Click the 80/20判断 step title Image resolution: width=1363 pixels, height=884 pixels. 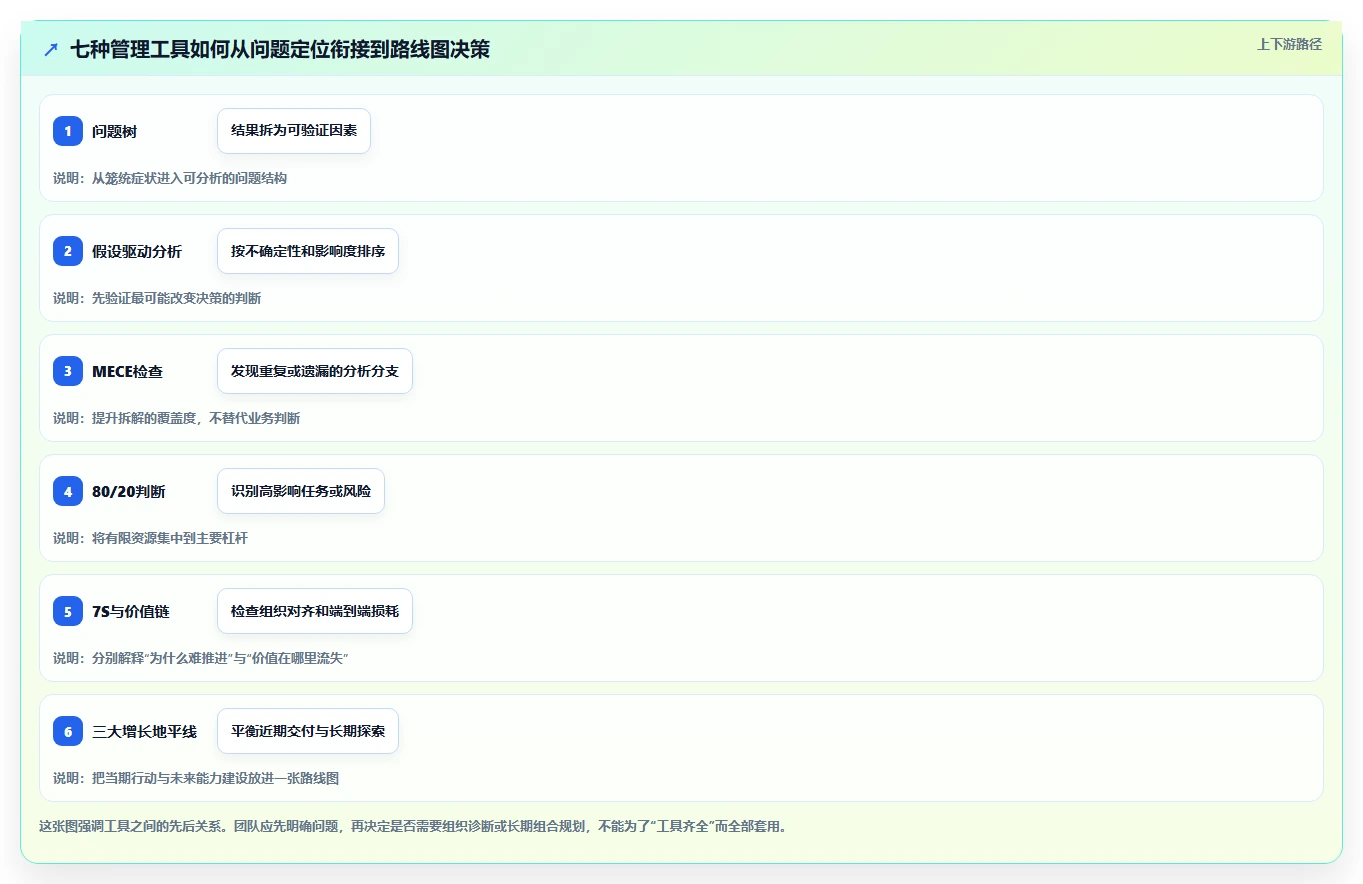[x=129, y=491]
